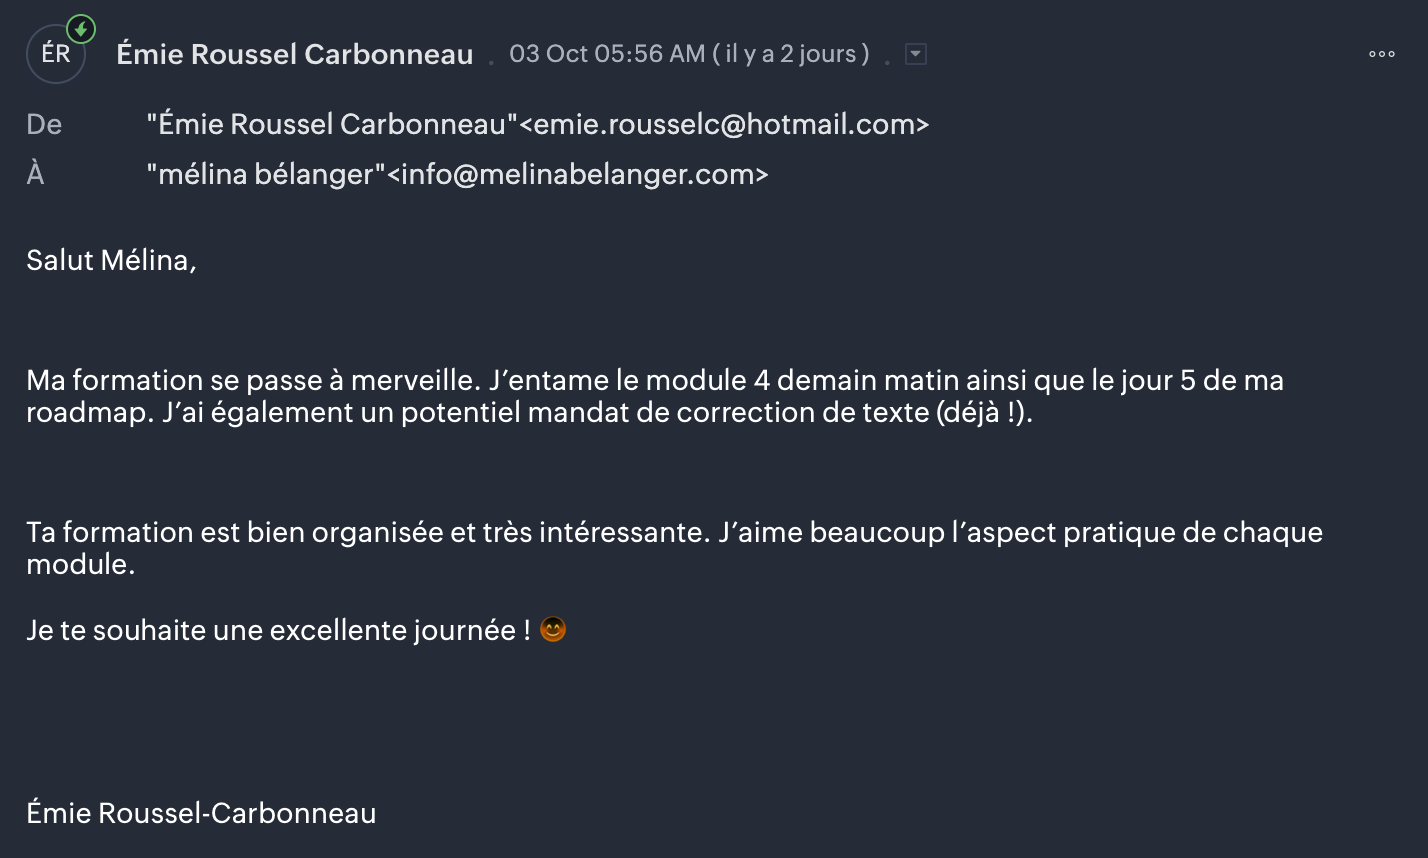Click the quoted sender name in De row
1428x858 pixels.
pos(331,124)
